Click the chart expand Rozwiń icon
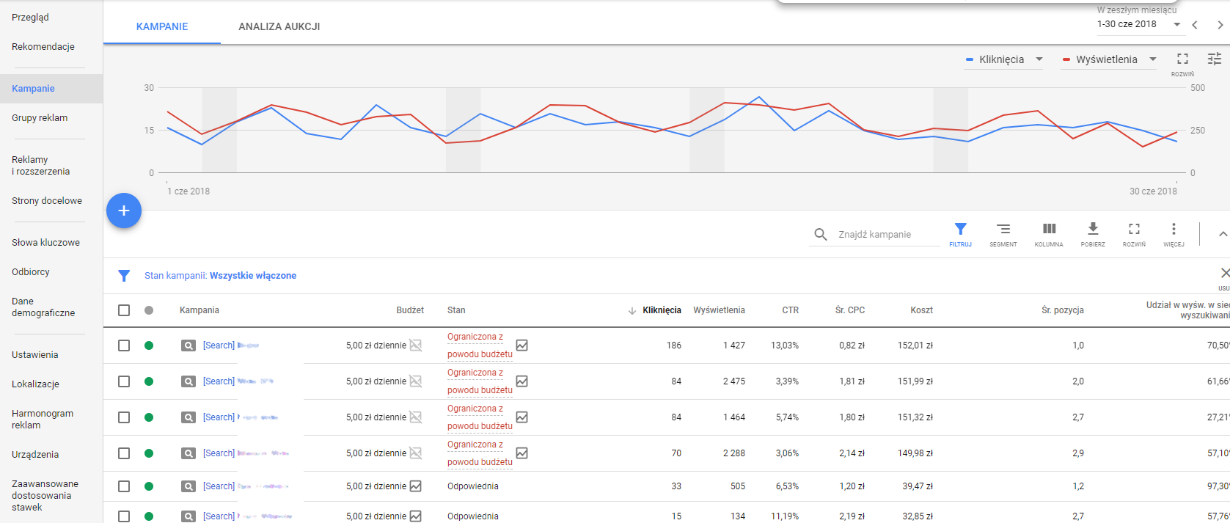Image resolution: width=1230 pixels, height=523 pixels. pyautogui.click(x=1182, y=60)
